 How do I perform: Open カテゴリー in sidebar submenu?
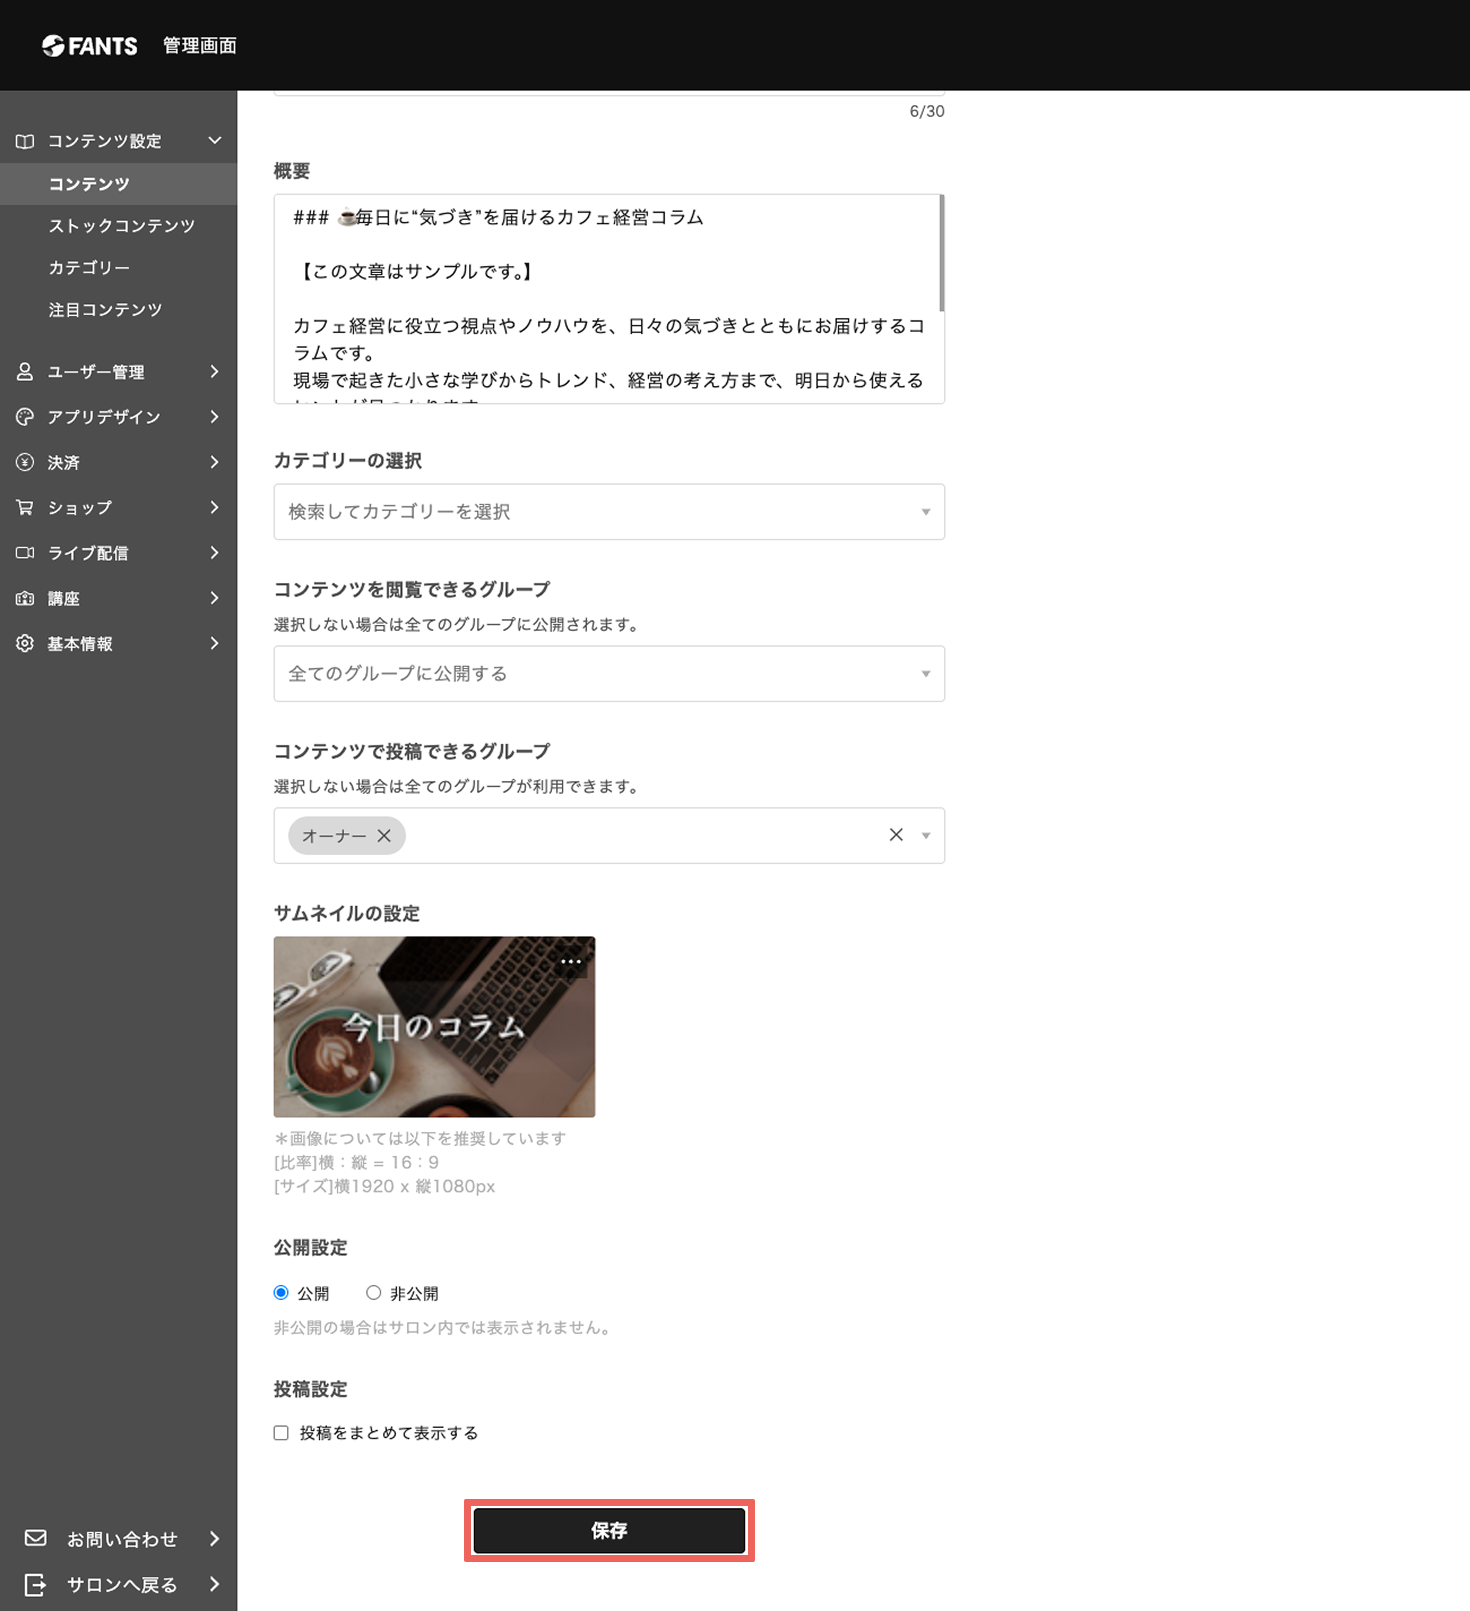tap(89, 268)
